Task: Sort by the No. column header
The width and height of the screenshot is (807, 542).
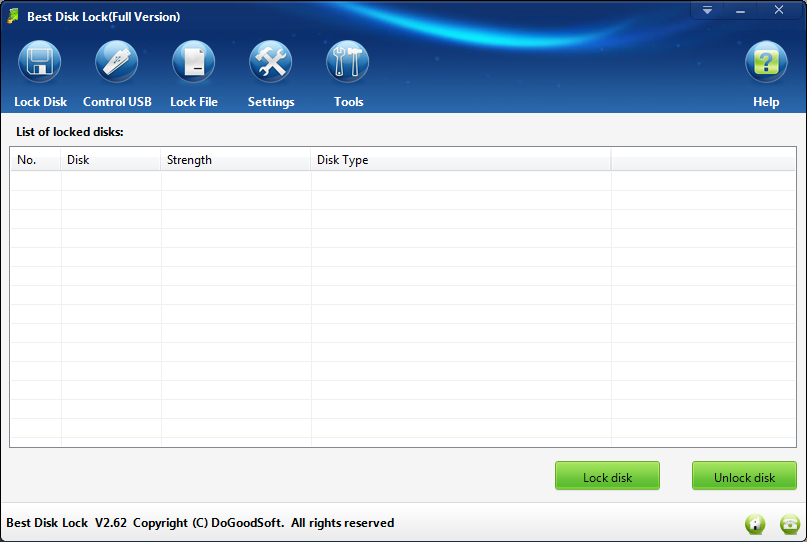Action: tap(36, 160)
